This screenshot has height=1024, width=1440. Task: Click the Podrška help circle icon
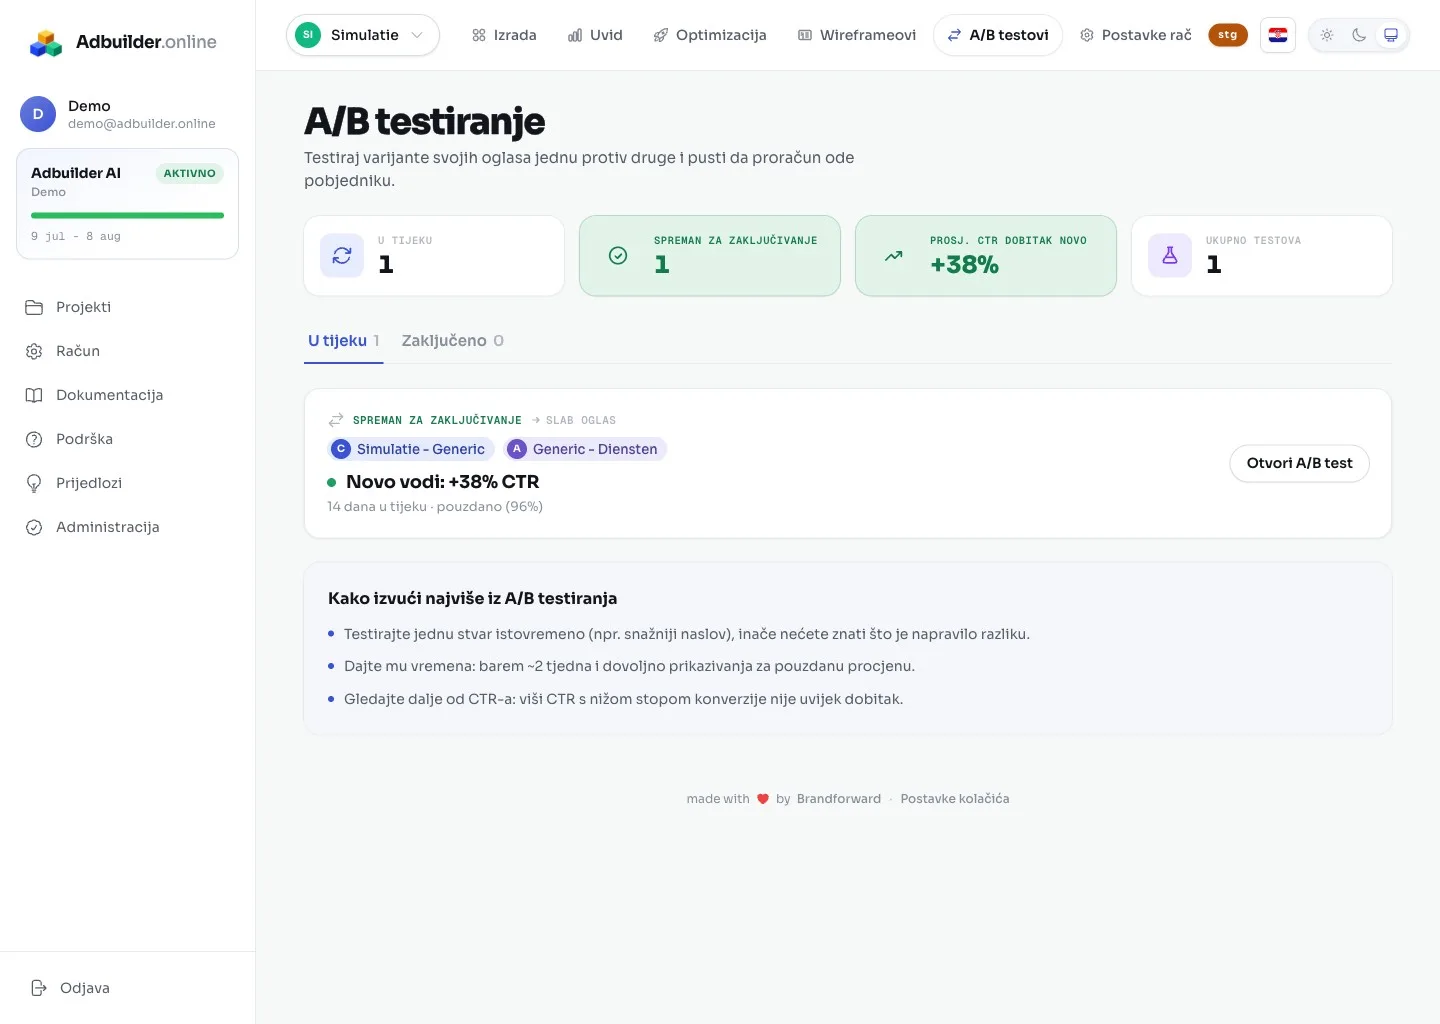34,439
